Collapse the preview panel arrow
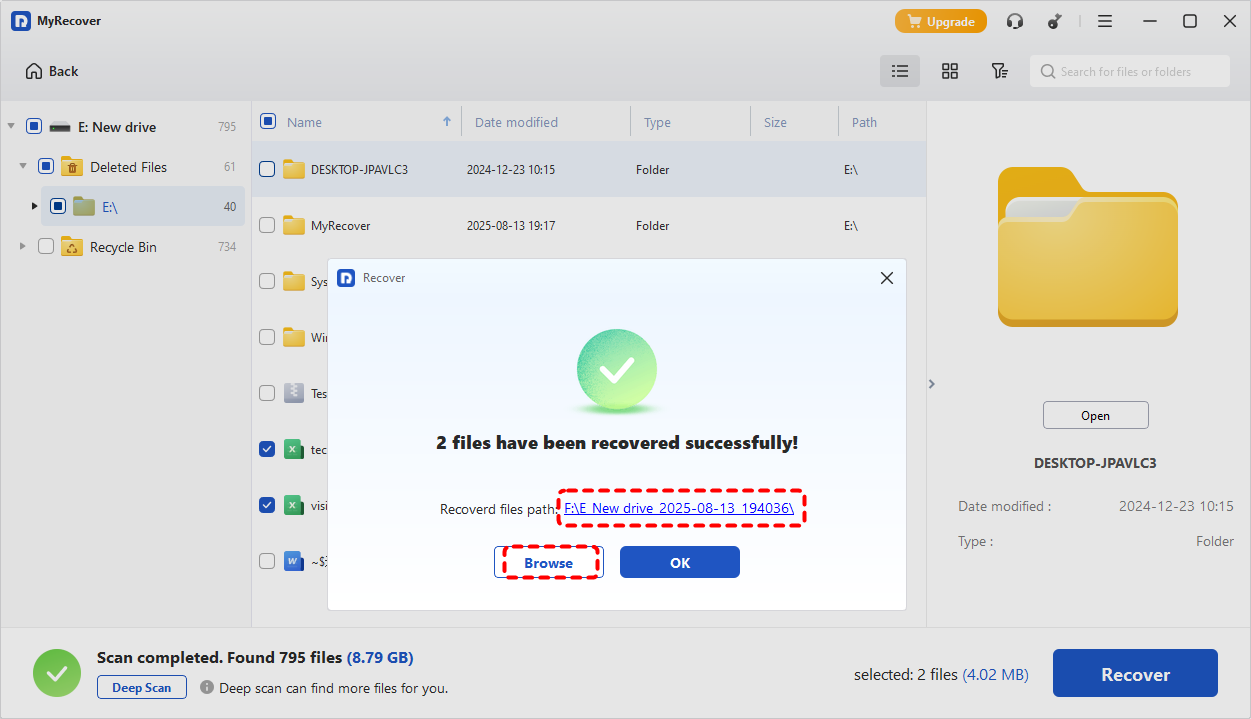Screen dimensions: 1251x719 pyautogui.click(x=932, y=384)
